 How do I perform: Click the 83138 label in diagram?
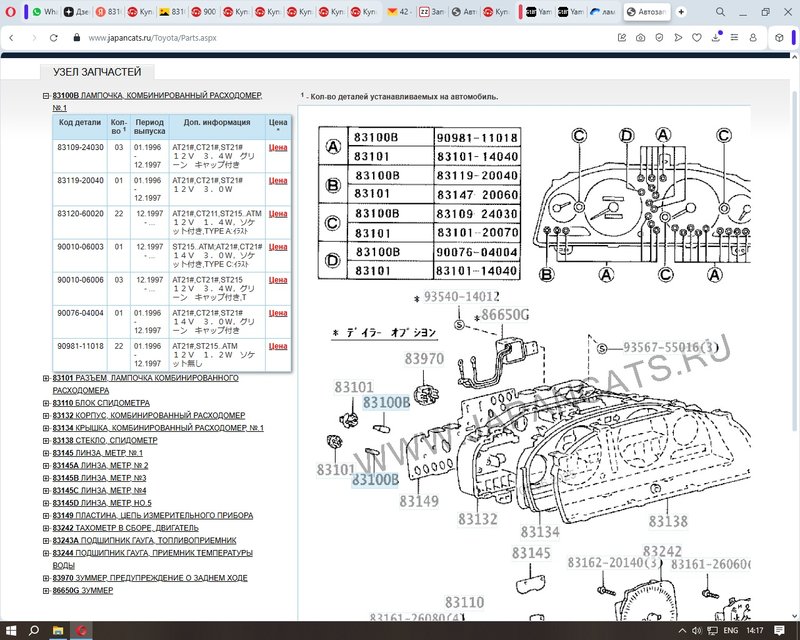(668, 521)
